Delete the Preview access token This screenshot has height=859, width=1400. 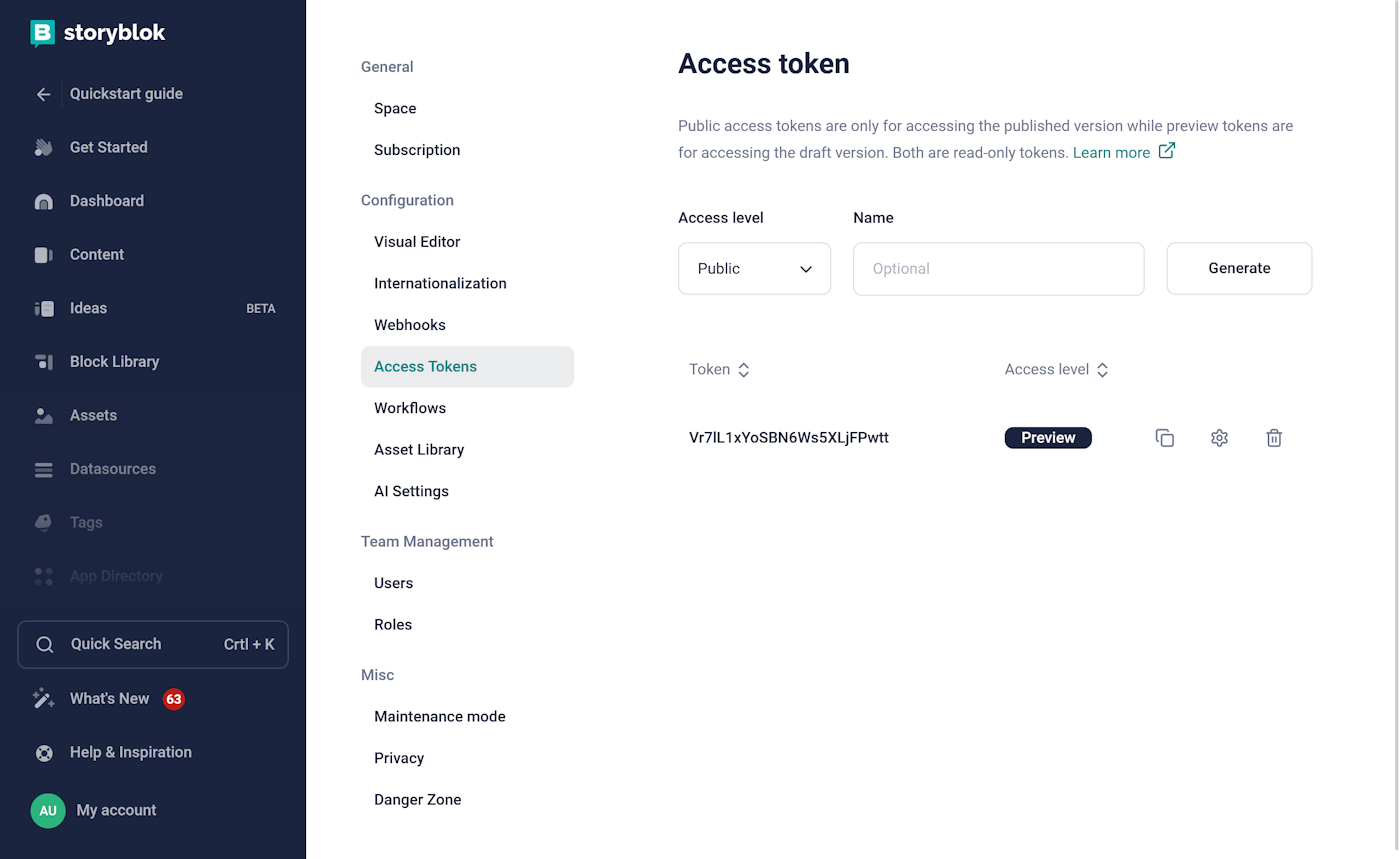1274,437
